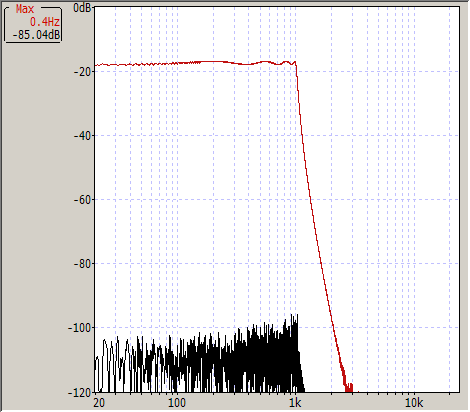Click the -40 dB axis label

[x=82, y=136]
